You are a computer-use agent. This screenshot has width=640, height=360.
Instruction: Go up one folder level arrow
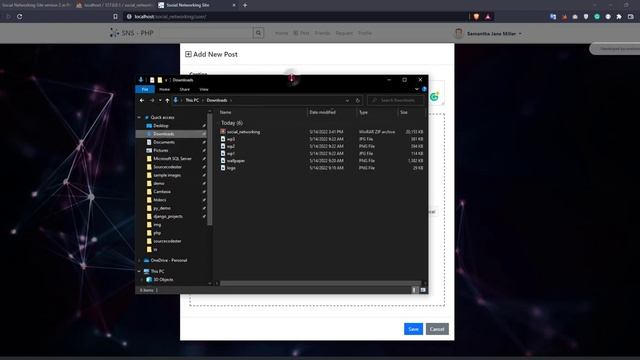[x=167, y=100]
